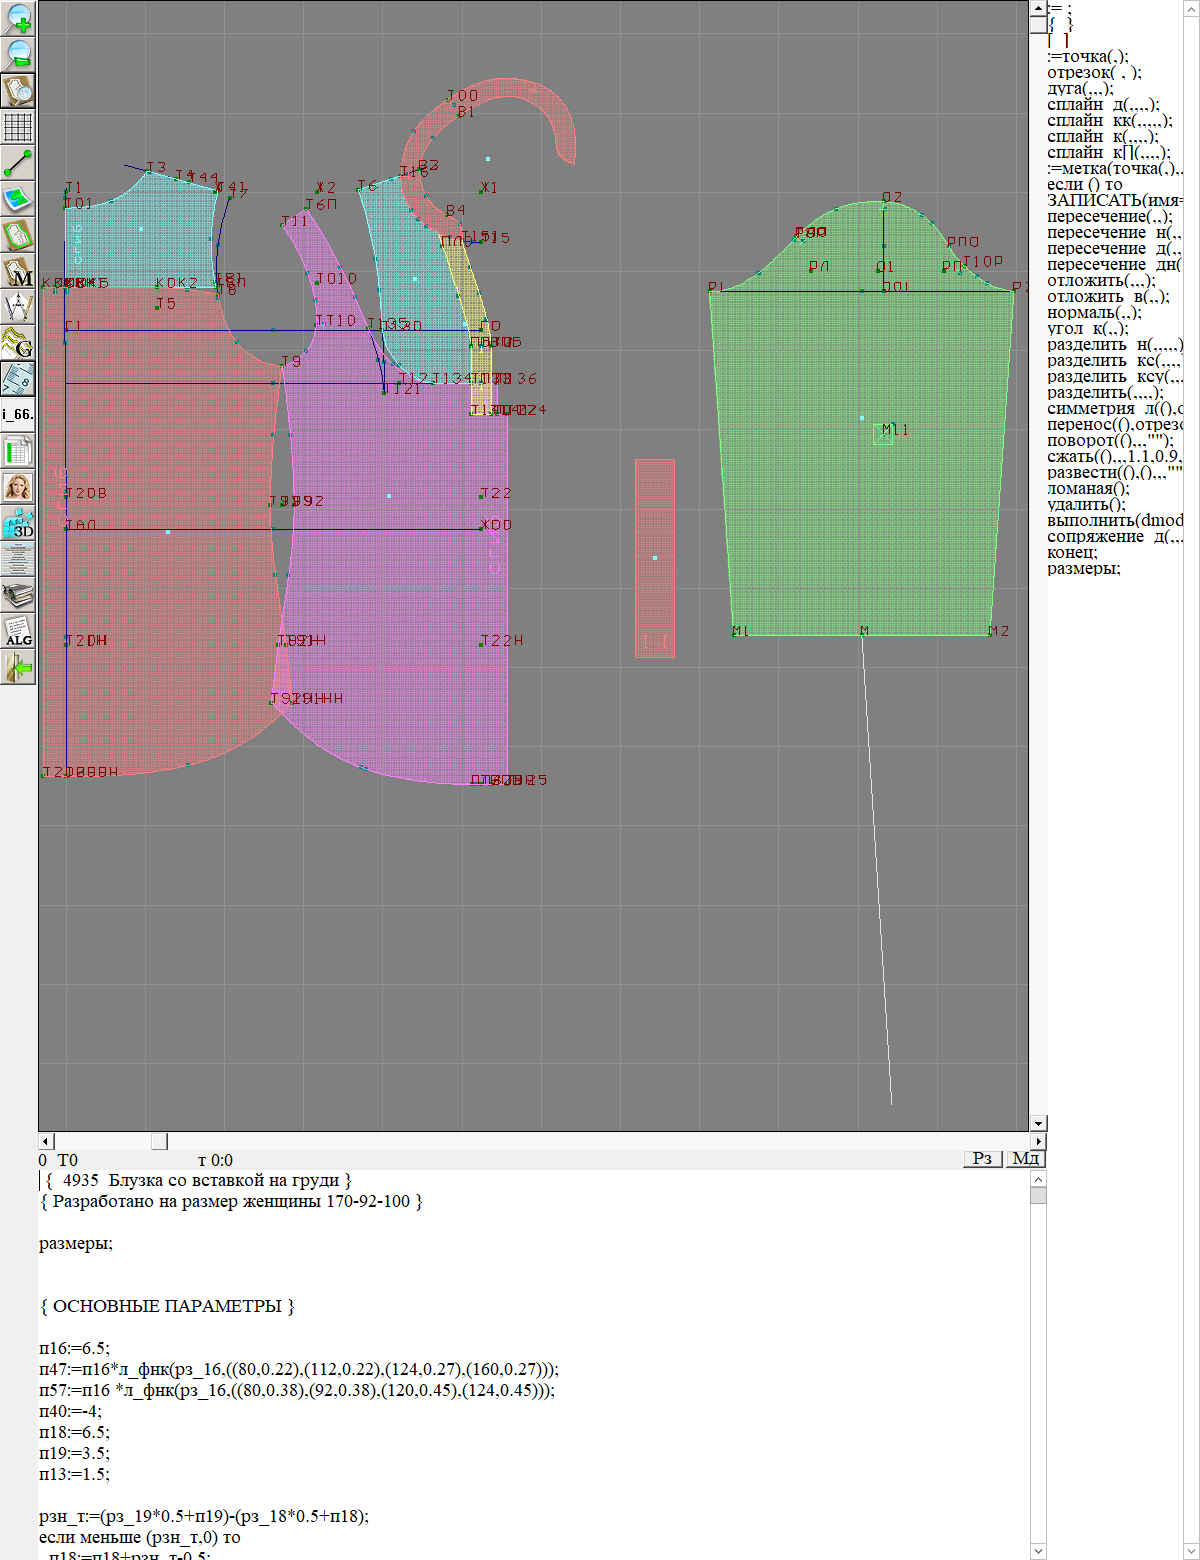Open the pattern with M icon
The image size is (1200, 1560).
click(19, 272)
